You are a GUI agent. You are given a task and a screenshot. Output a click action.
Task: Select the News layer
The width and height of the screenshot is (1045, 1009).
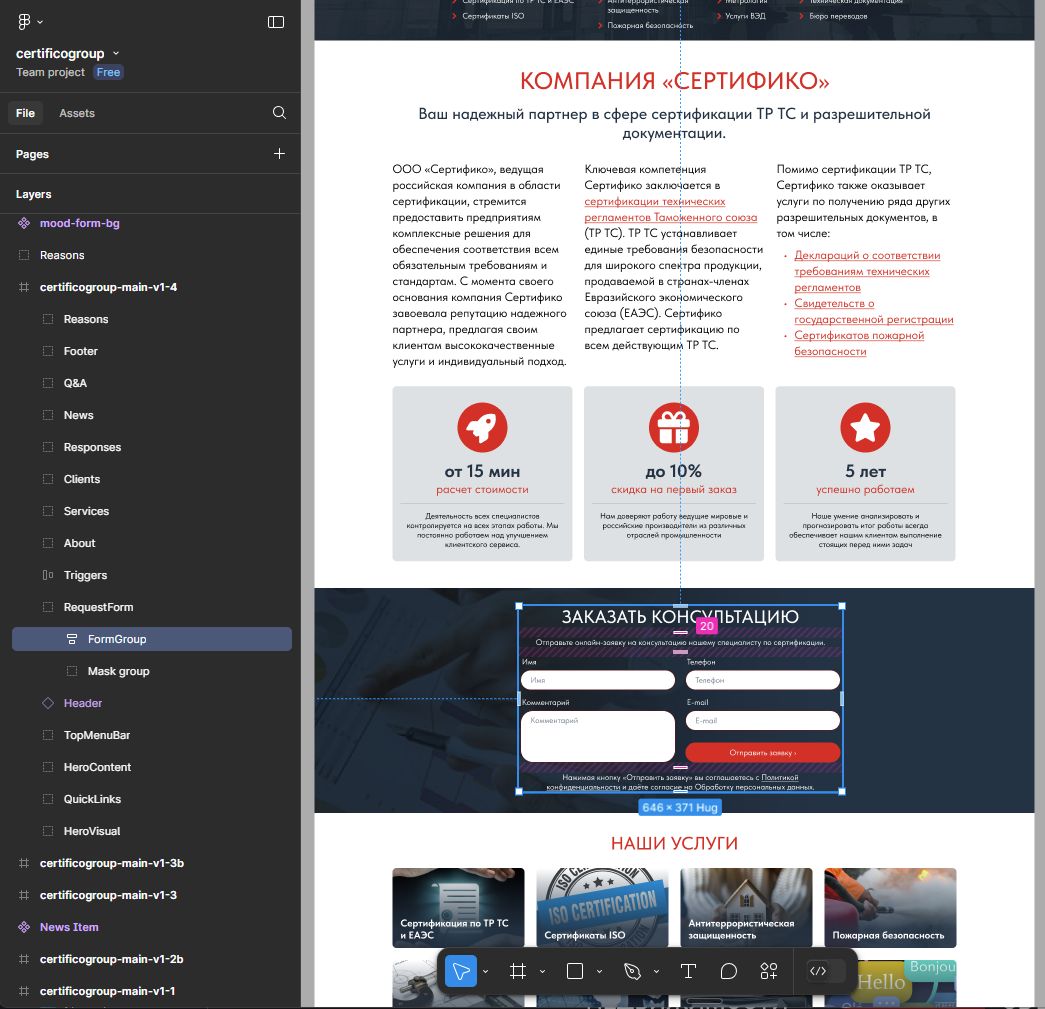pyautogui.click(x=78, y=415)
